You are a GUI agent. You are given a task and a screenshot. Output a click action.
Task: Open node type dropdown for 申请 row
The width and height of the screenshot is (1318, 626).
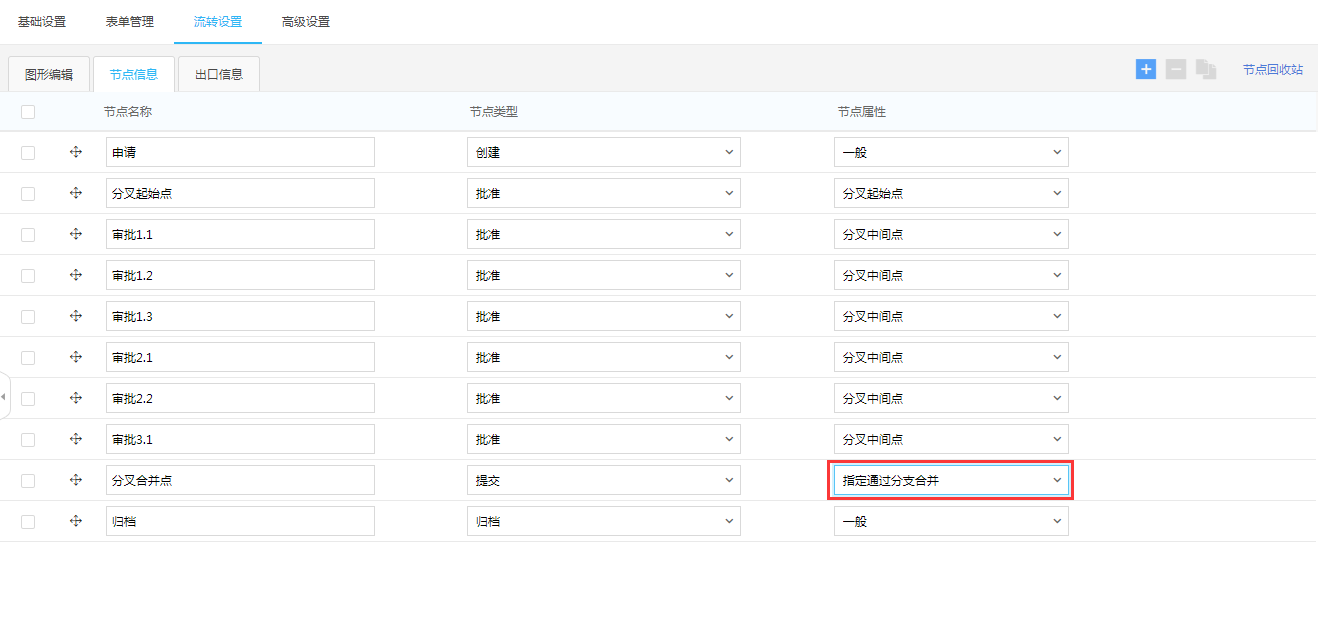(603, 152)
